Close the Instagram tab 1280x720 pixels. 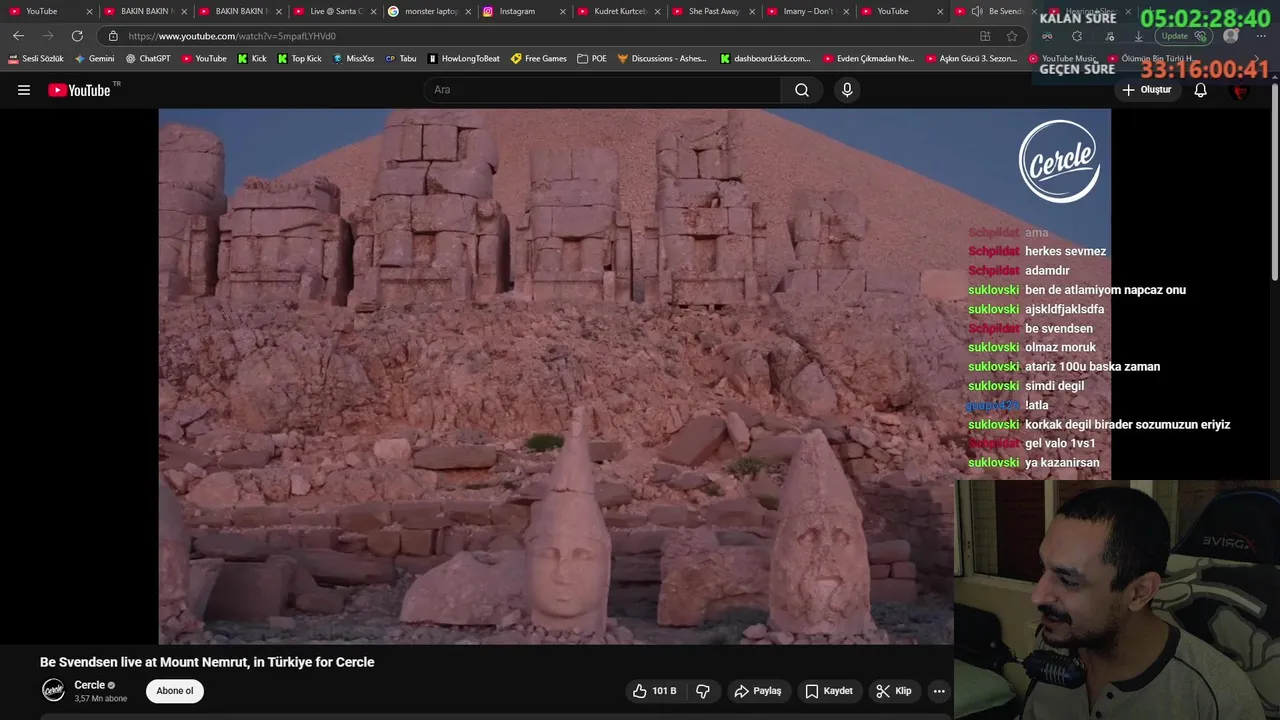coord(562,11)
